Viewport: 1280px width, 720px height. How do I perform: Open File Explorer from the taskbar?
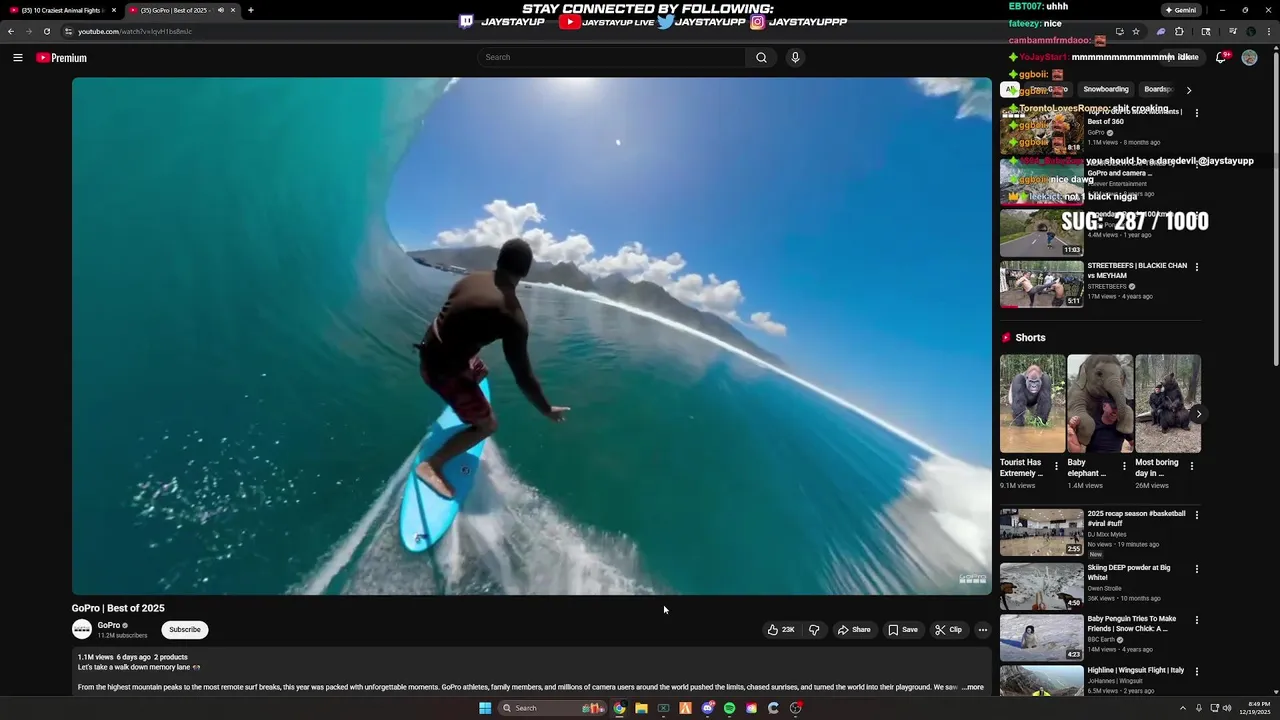[x=641, y=708]
